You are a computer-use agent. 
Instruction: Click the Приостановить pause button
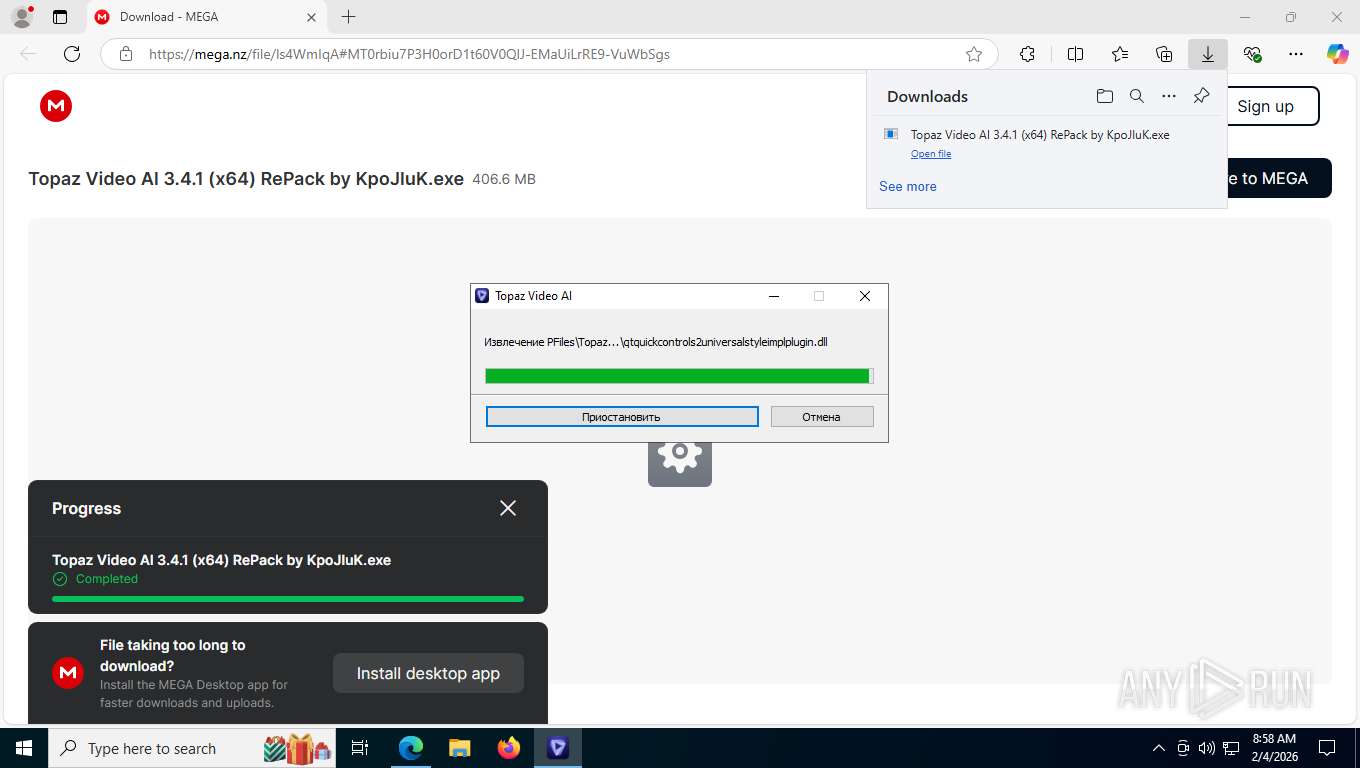pos(622,417)
